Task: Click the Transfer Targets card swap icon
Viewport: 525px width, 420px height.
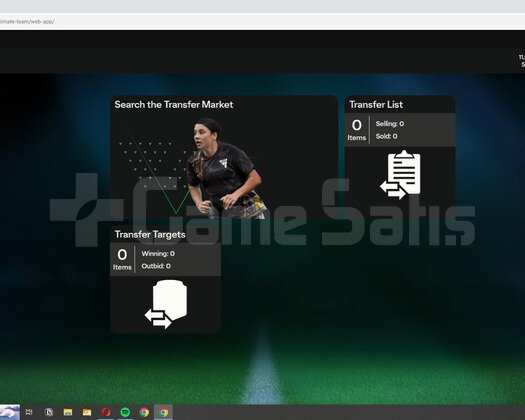Action: (166, 304)
